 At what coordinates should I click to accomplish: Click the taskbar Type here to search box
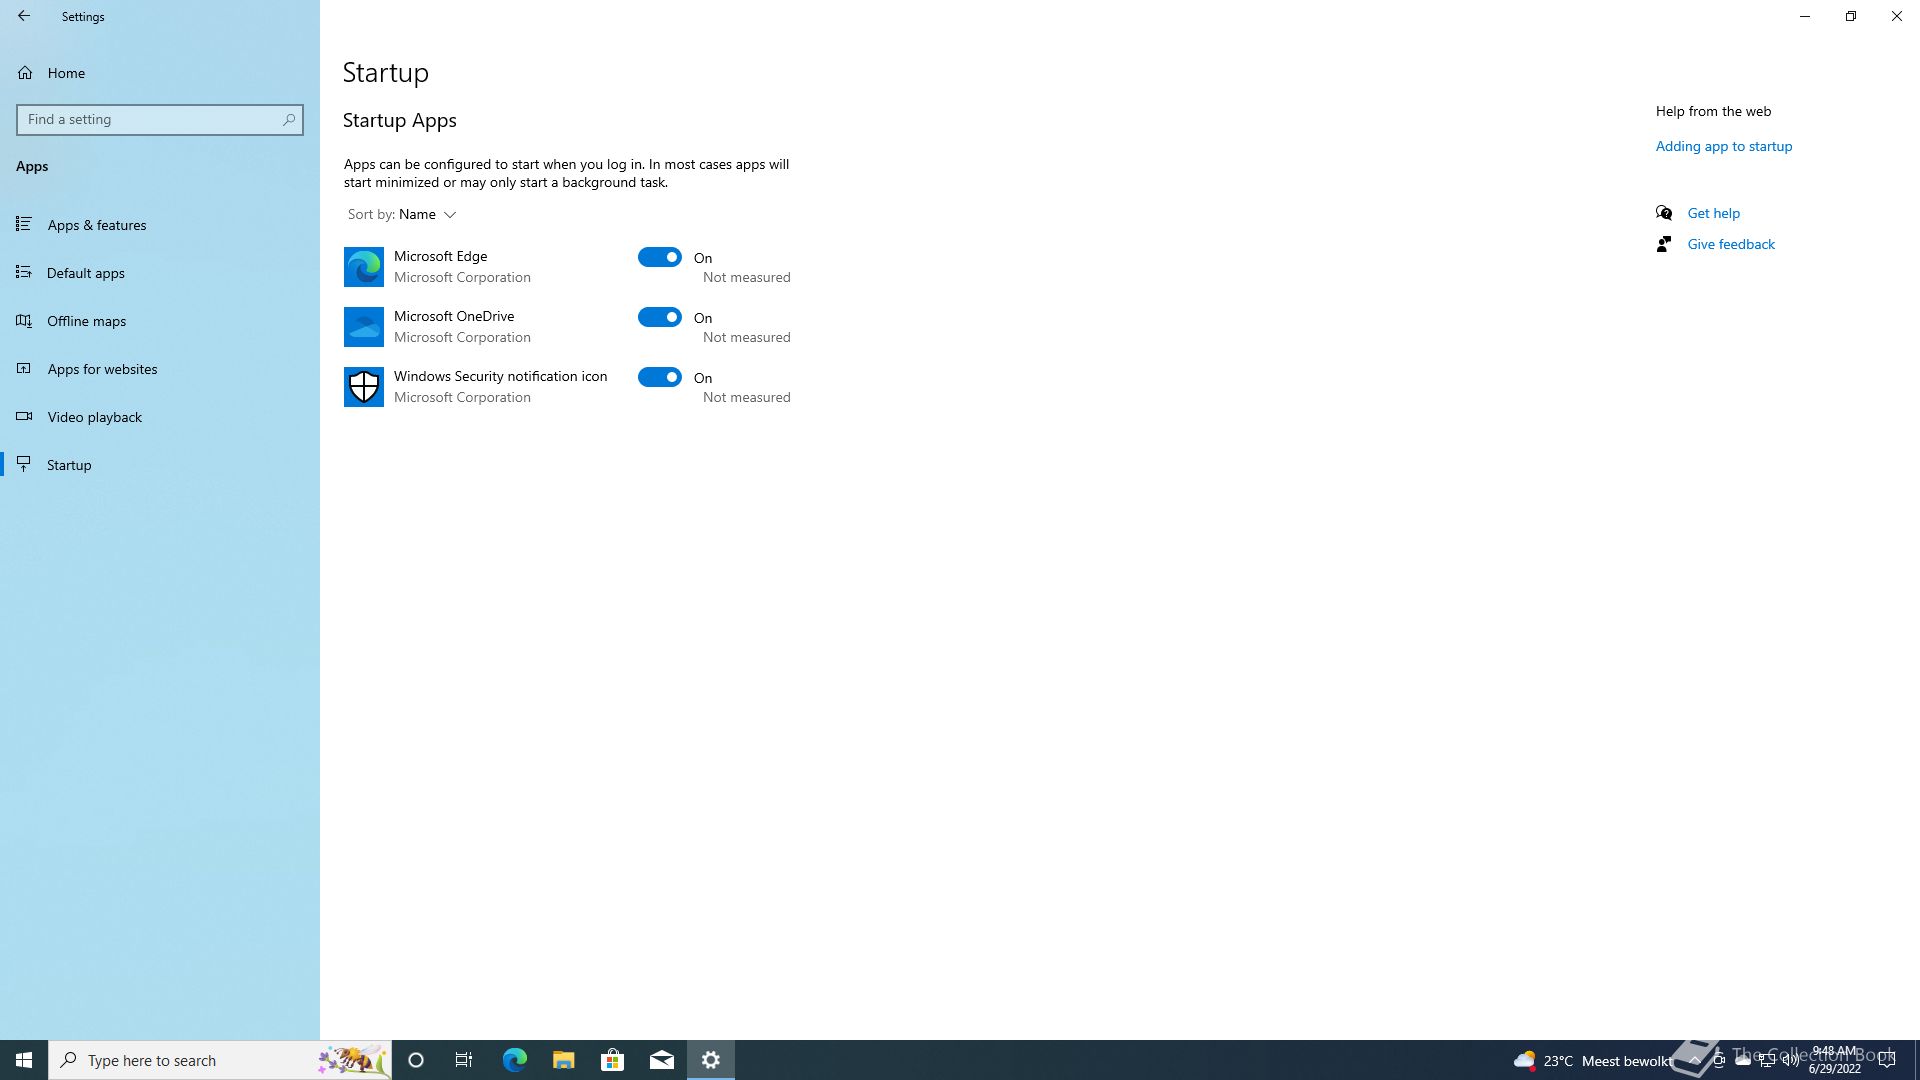(x=220, y=1060)
